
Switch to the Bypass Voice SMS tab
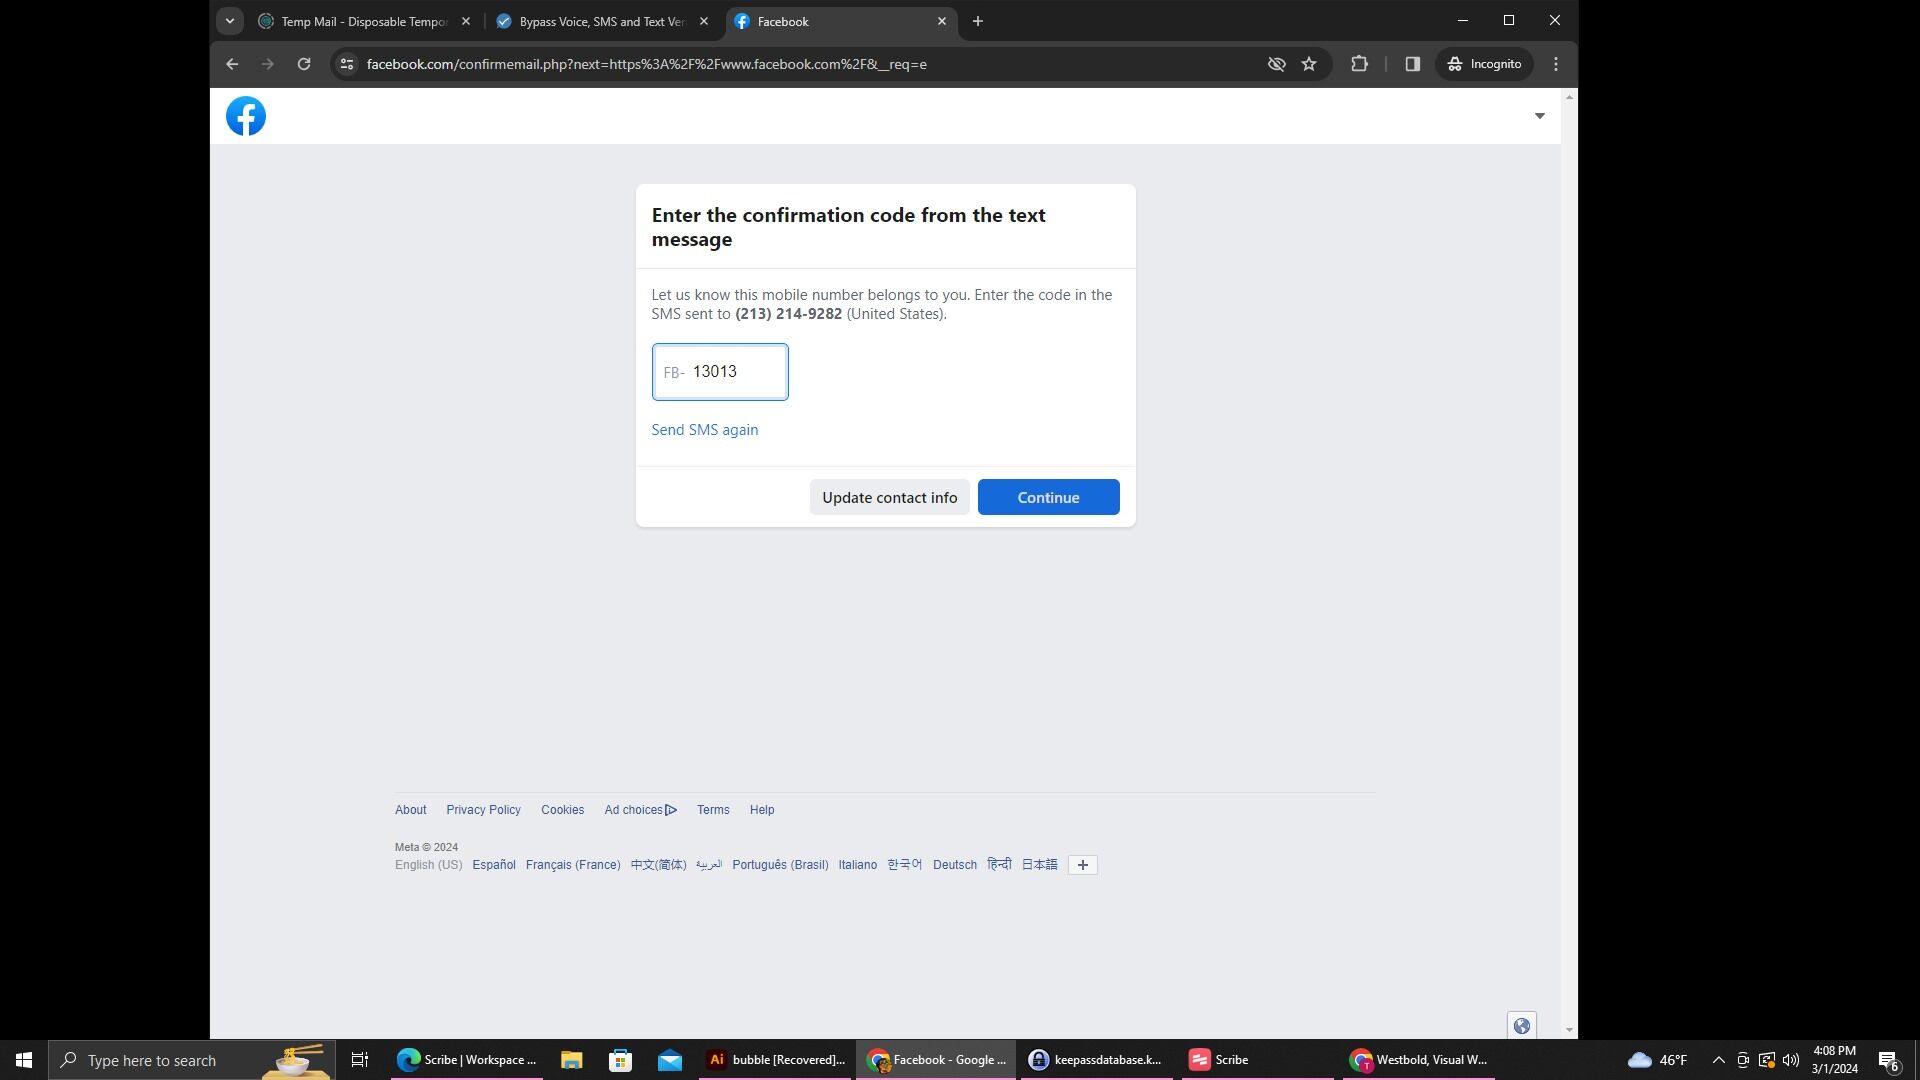[595, 20]
